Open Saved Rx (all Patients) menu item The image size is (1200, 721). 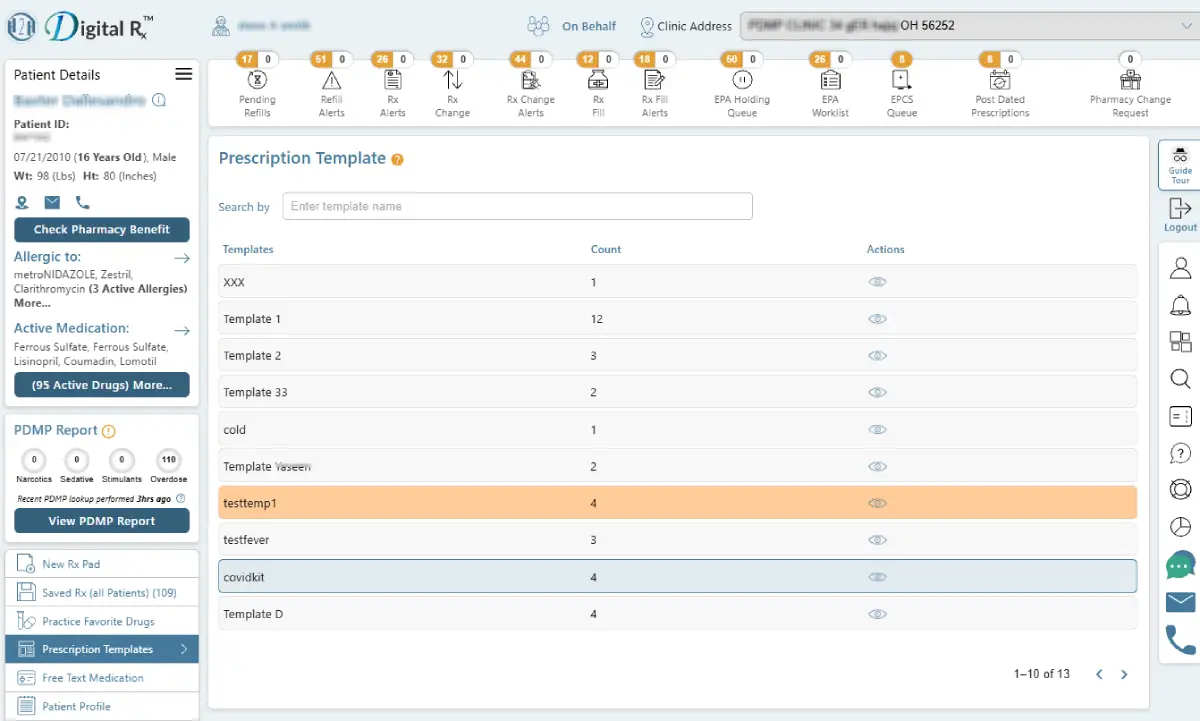coord(102,593)
